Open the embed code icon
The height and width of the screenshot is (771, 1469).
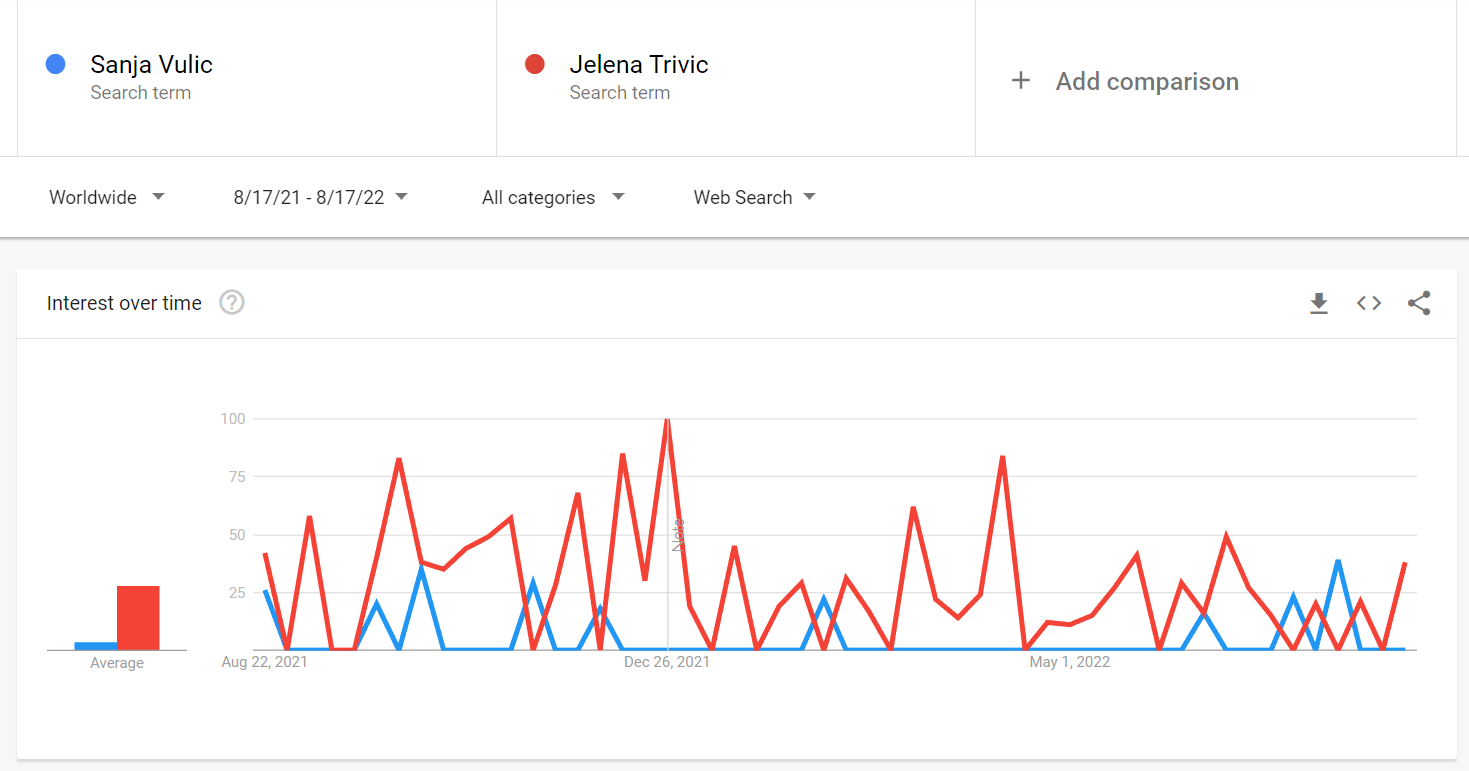[x=1369, y=303]
